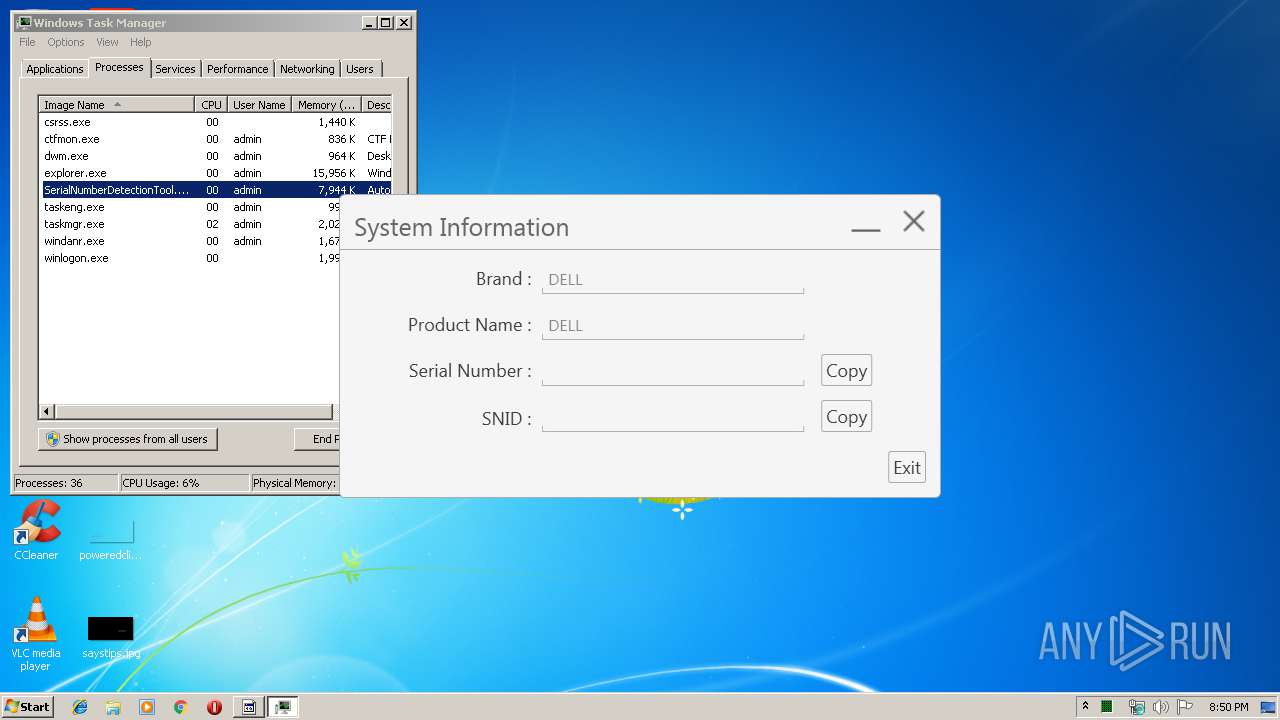This screenshot has height=720, width=1280.
Task: Click the SNID input field
Action: 672,418
